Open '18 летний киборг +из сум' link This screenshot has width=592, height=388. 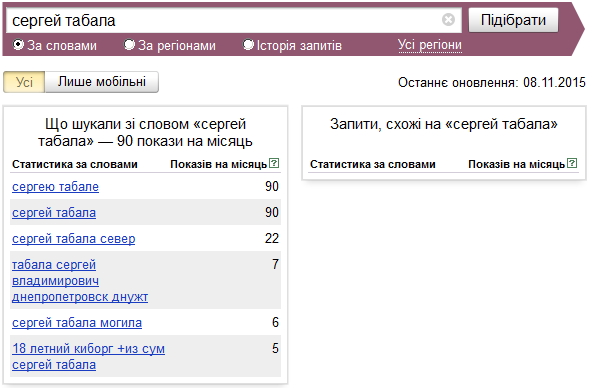point(88,357)
